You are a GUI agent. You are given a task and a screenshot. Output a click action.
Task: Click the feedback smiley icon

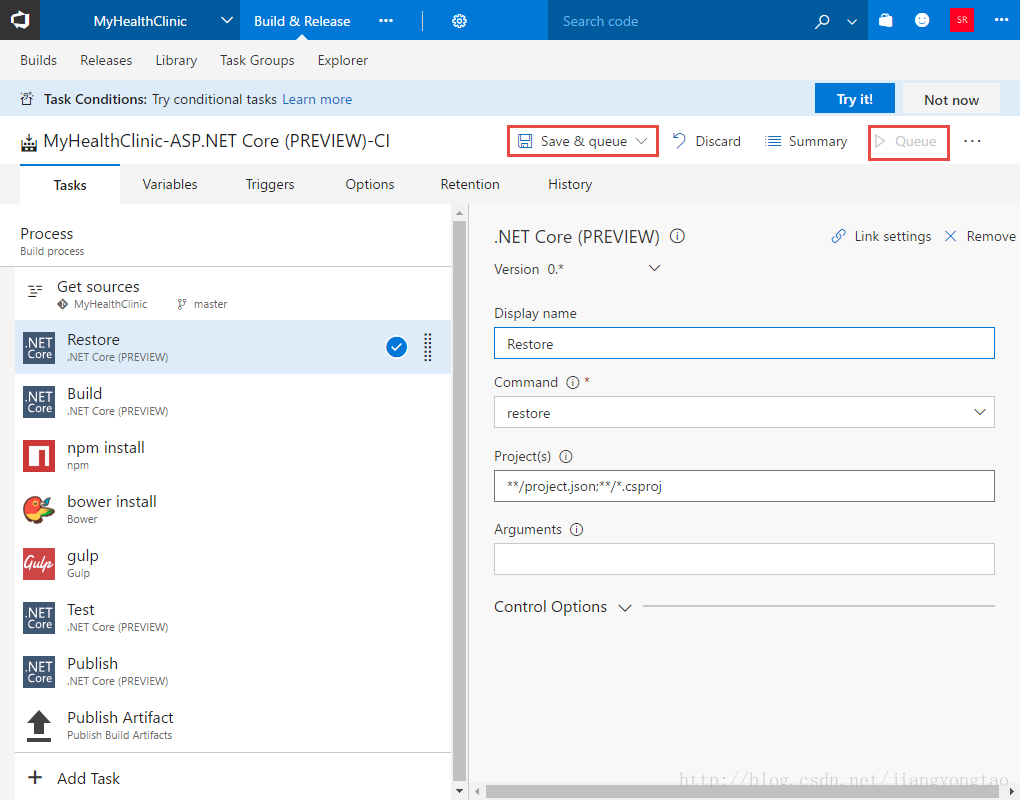[922, 20]
